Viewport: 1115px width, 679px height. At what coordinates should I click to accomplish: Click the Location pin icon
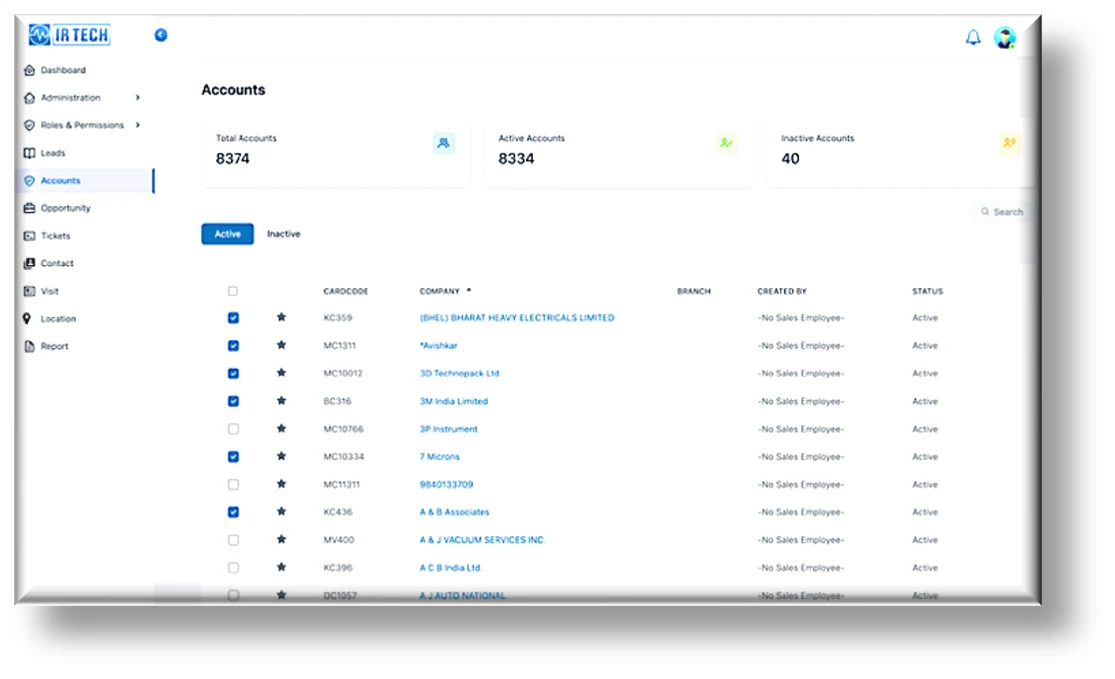pos(27,319)
